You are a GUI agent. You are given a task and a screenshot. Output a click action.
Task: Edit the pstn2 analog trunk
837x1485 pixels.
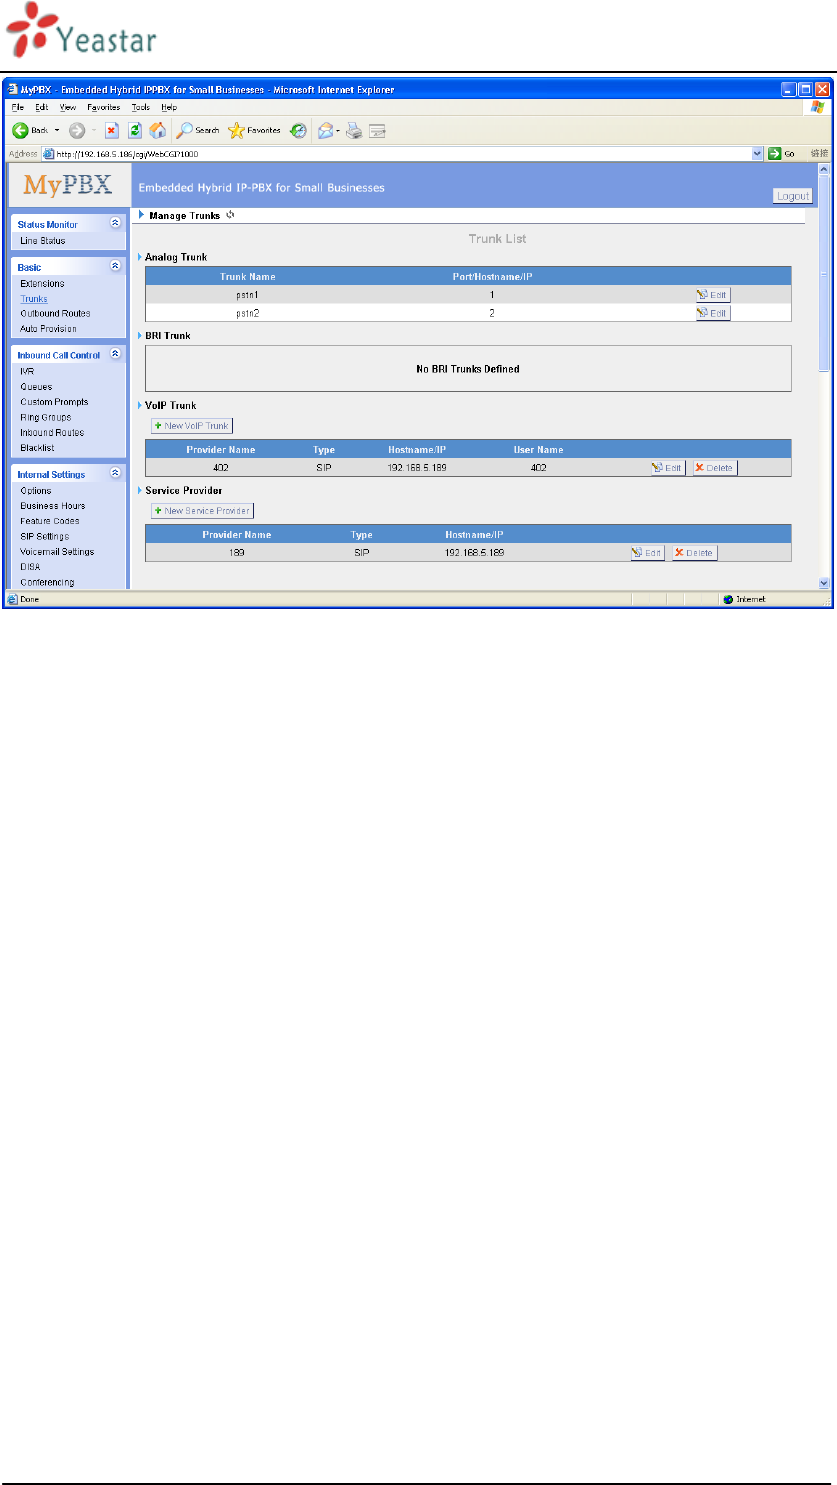click(x=713, y=313)
